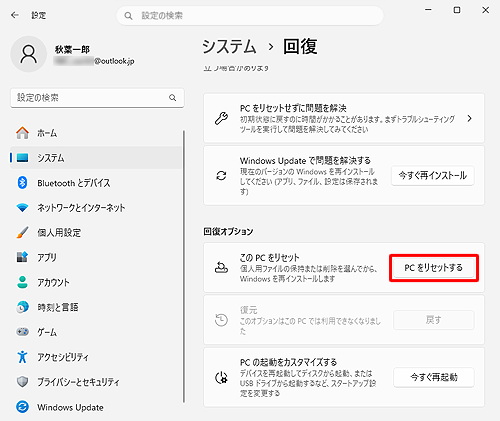The height and width of the screenshot is (421, 500).
Task: Click the sidebar search magnifier icon
Action: point(172,98)
